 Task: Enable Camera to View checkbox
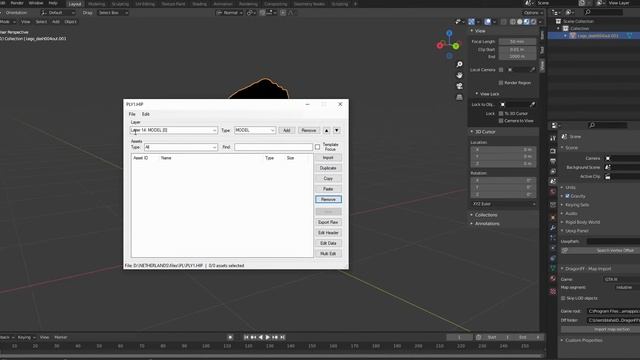click(x=501, y=121)
